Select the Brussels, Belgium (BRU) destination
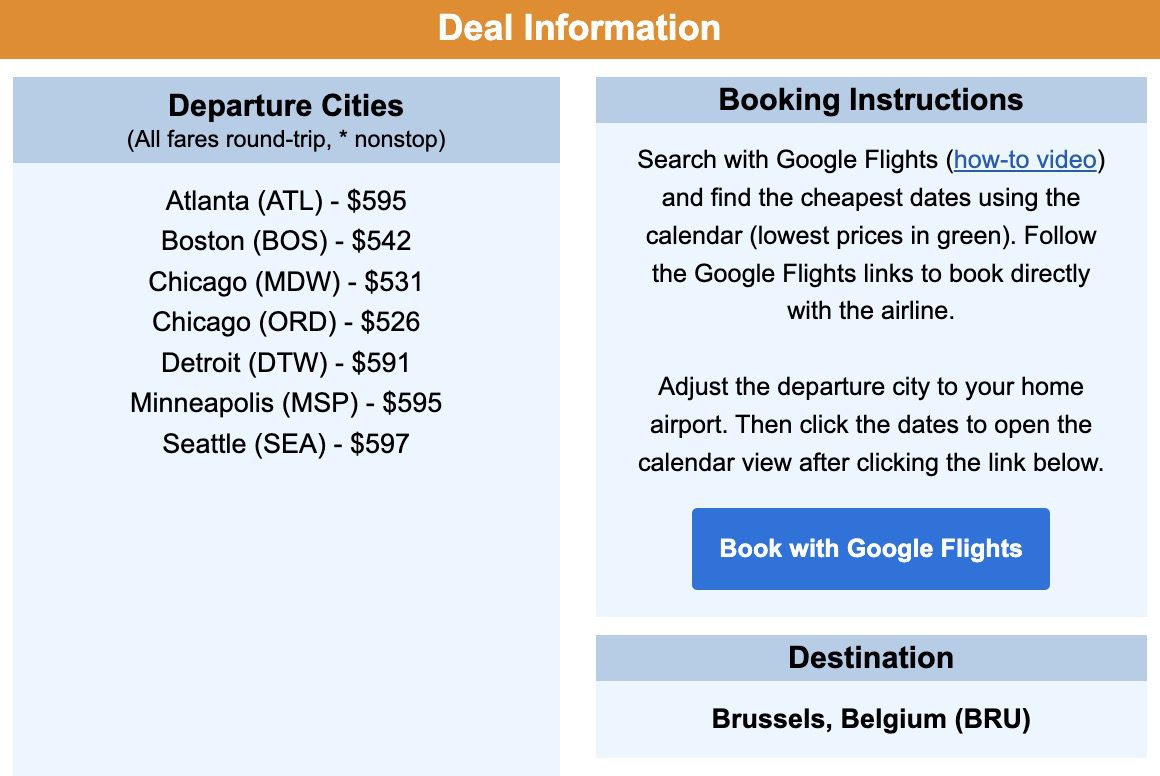Viewport: 1160px width, 776px height. click(870, 719)
